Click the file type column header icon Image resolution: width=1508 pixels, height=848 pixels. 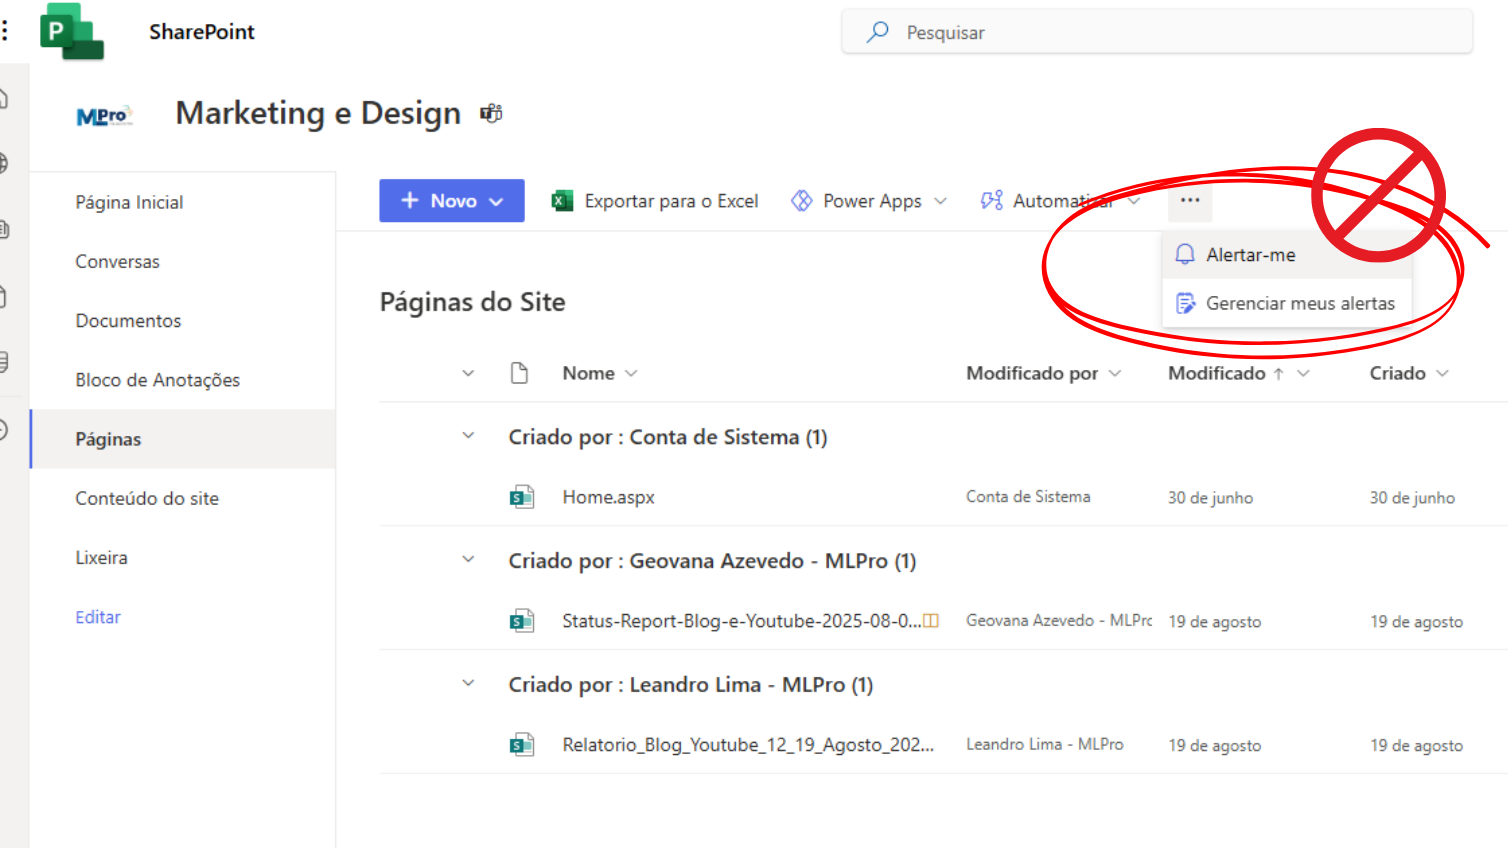pos(519,373)
